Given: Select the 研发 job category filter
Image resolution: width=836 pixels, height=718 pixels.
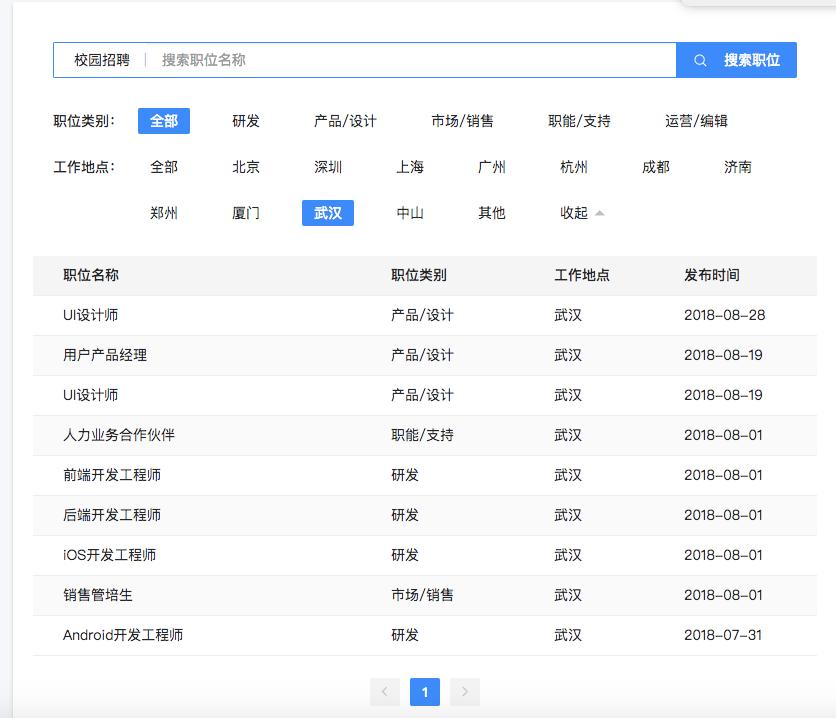Looking at the screenshot, I should (246, 120).
